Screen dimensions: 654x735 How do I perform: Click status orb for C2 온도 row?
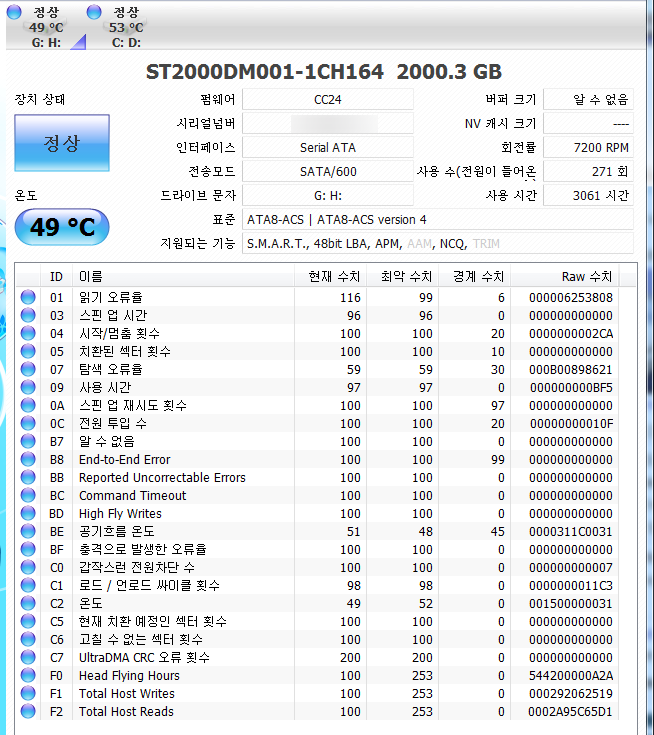pos(28,603)
